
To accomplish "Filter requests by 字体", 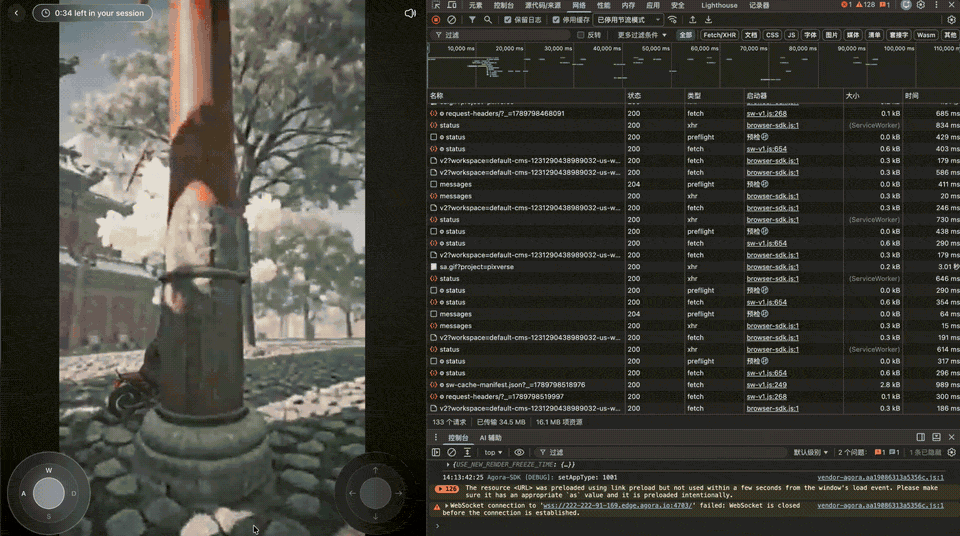I will 810,35.
